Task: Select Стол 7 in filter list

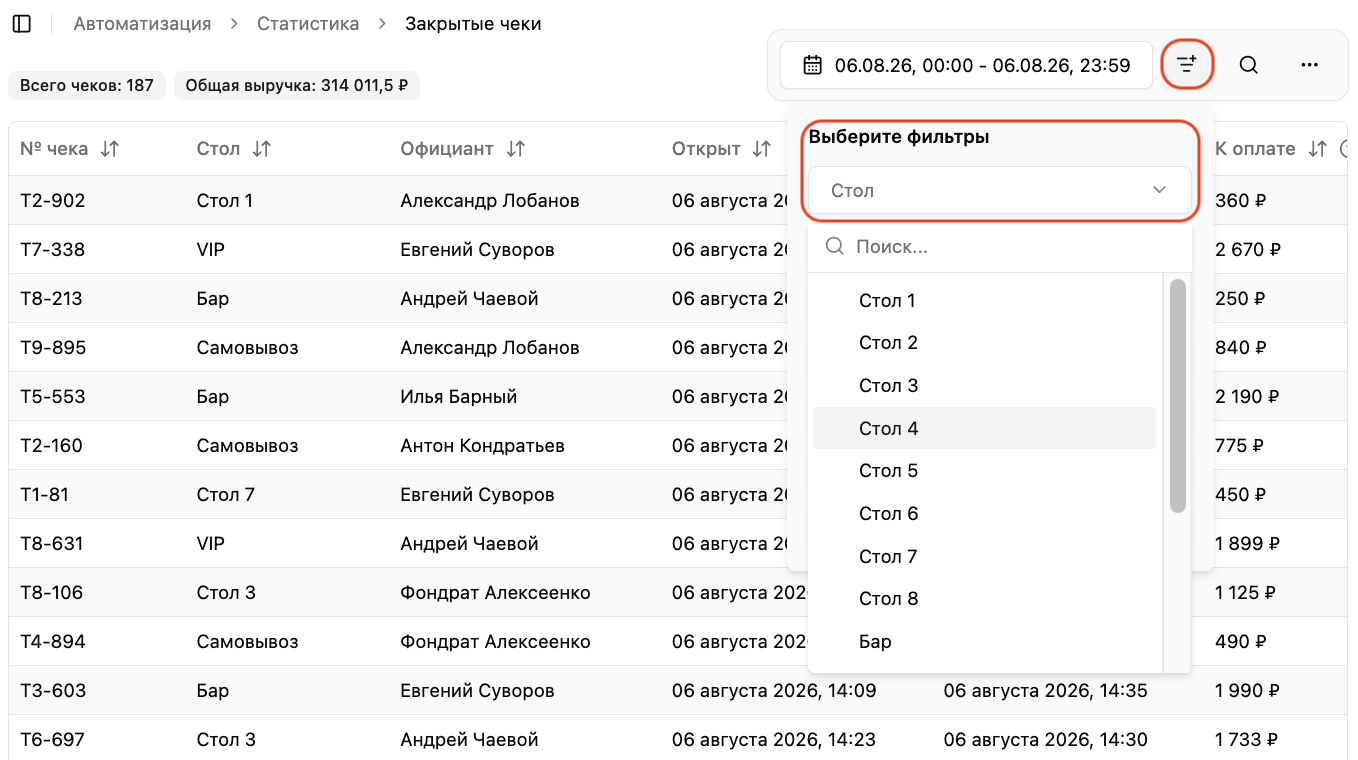Action: pos(985,556)
